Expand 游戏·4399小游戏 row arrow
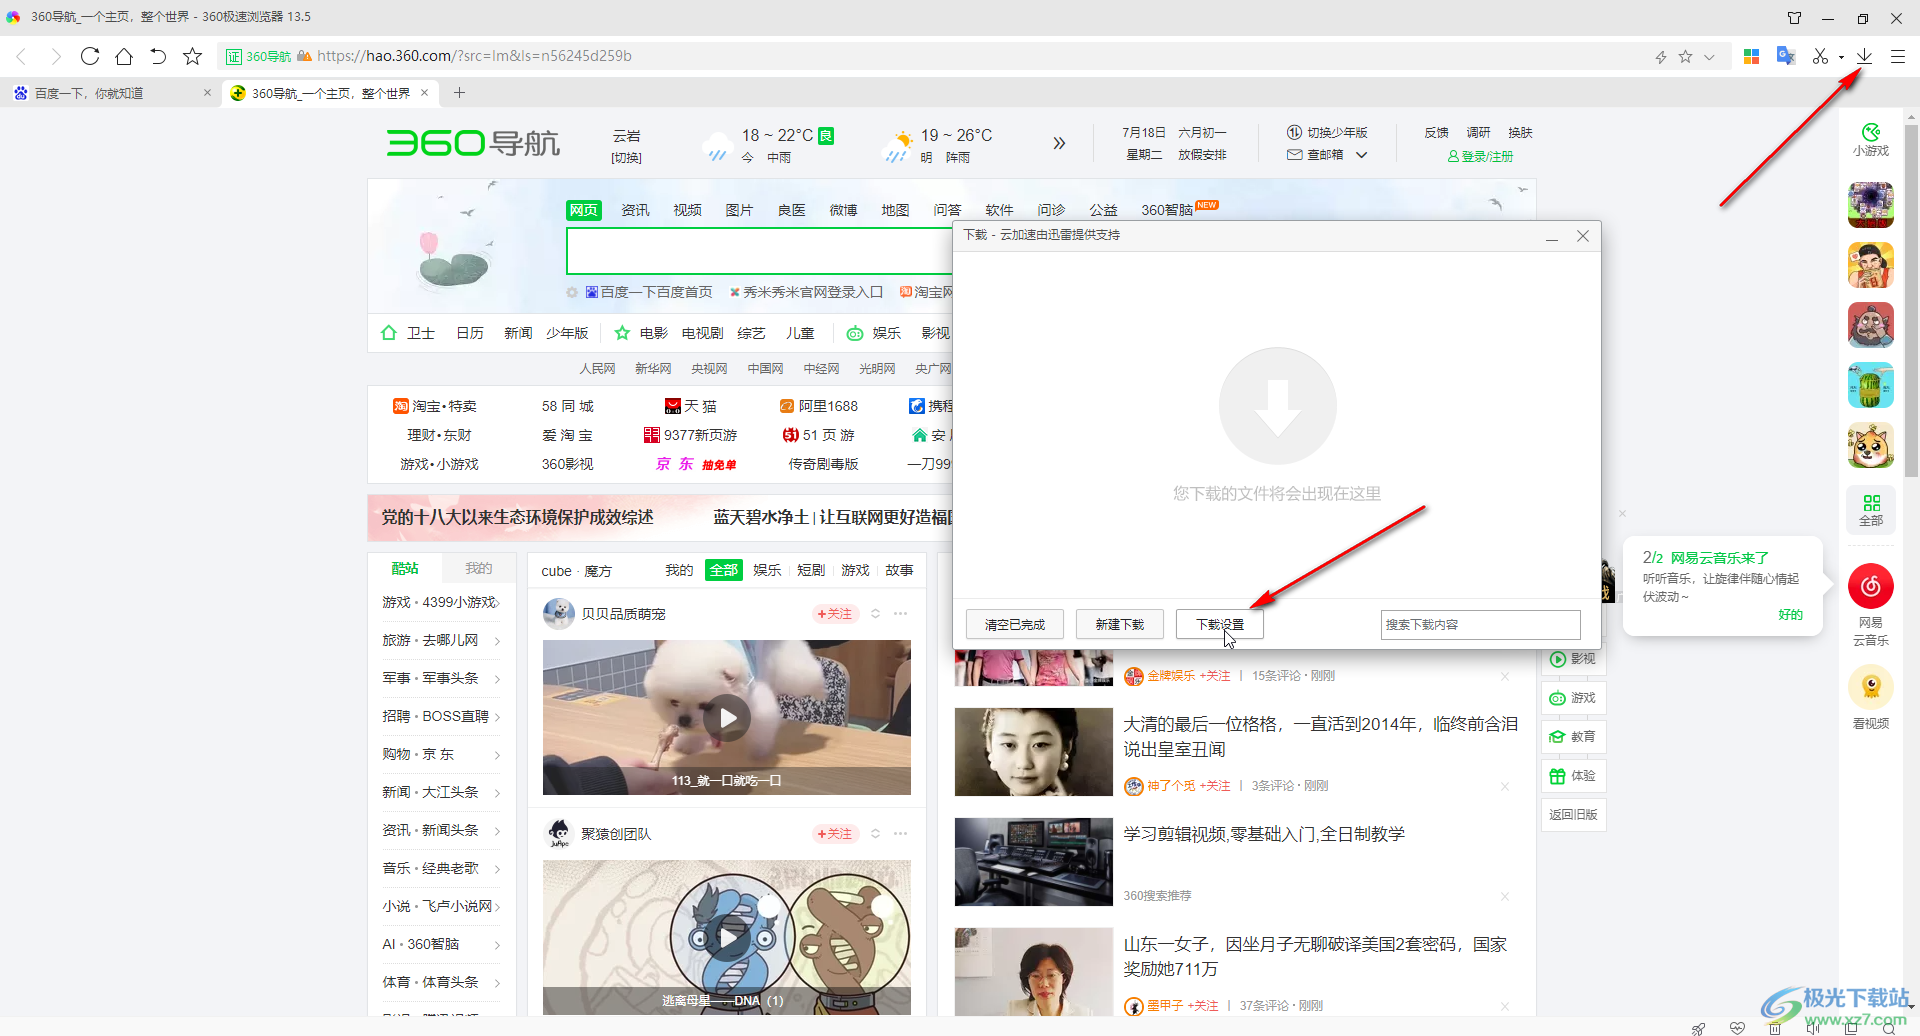Viewport: 1920px width, 1036px height. pos(497,602)
